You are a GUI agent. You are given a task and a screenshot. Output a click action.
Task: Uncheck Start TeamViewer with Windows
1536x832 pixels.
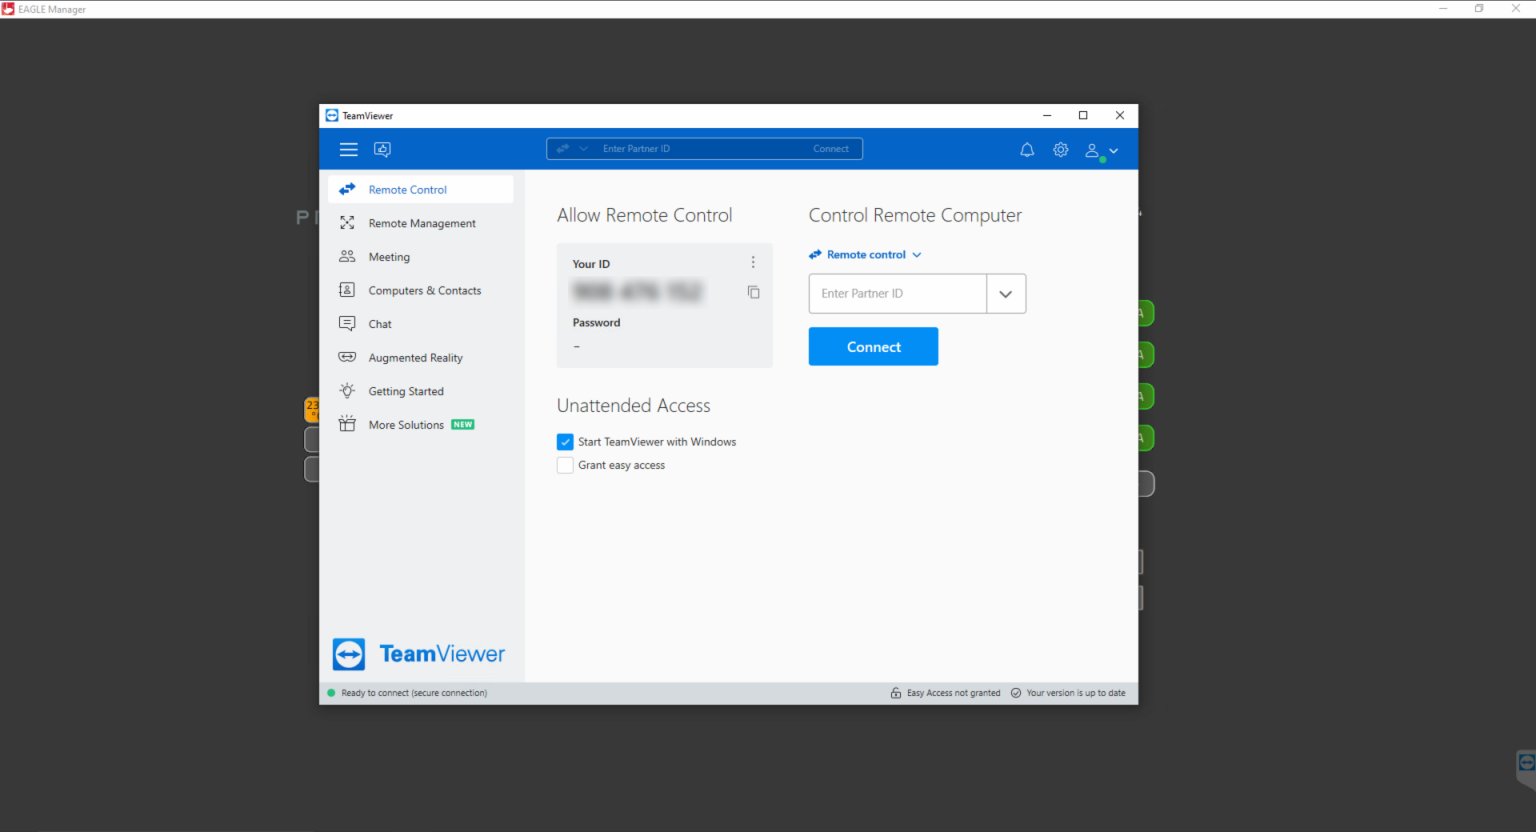click(x=565, y=442)
